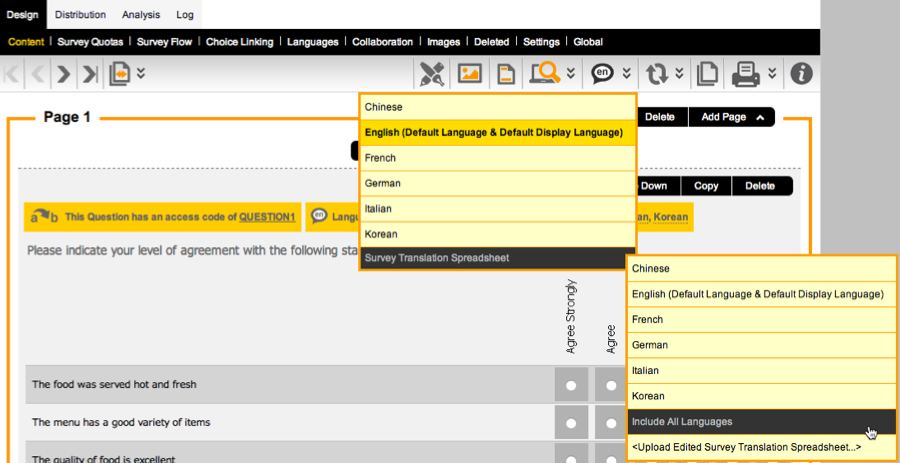Click the question Copy button
The image size is (900, 463).
click(x=706, y=186)
